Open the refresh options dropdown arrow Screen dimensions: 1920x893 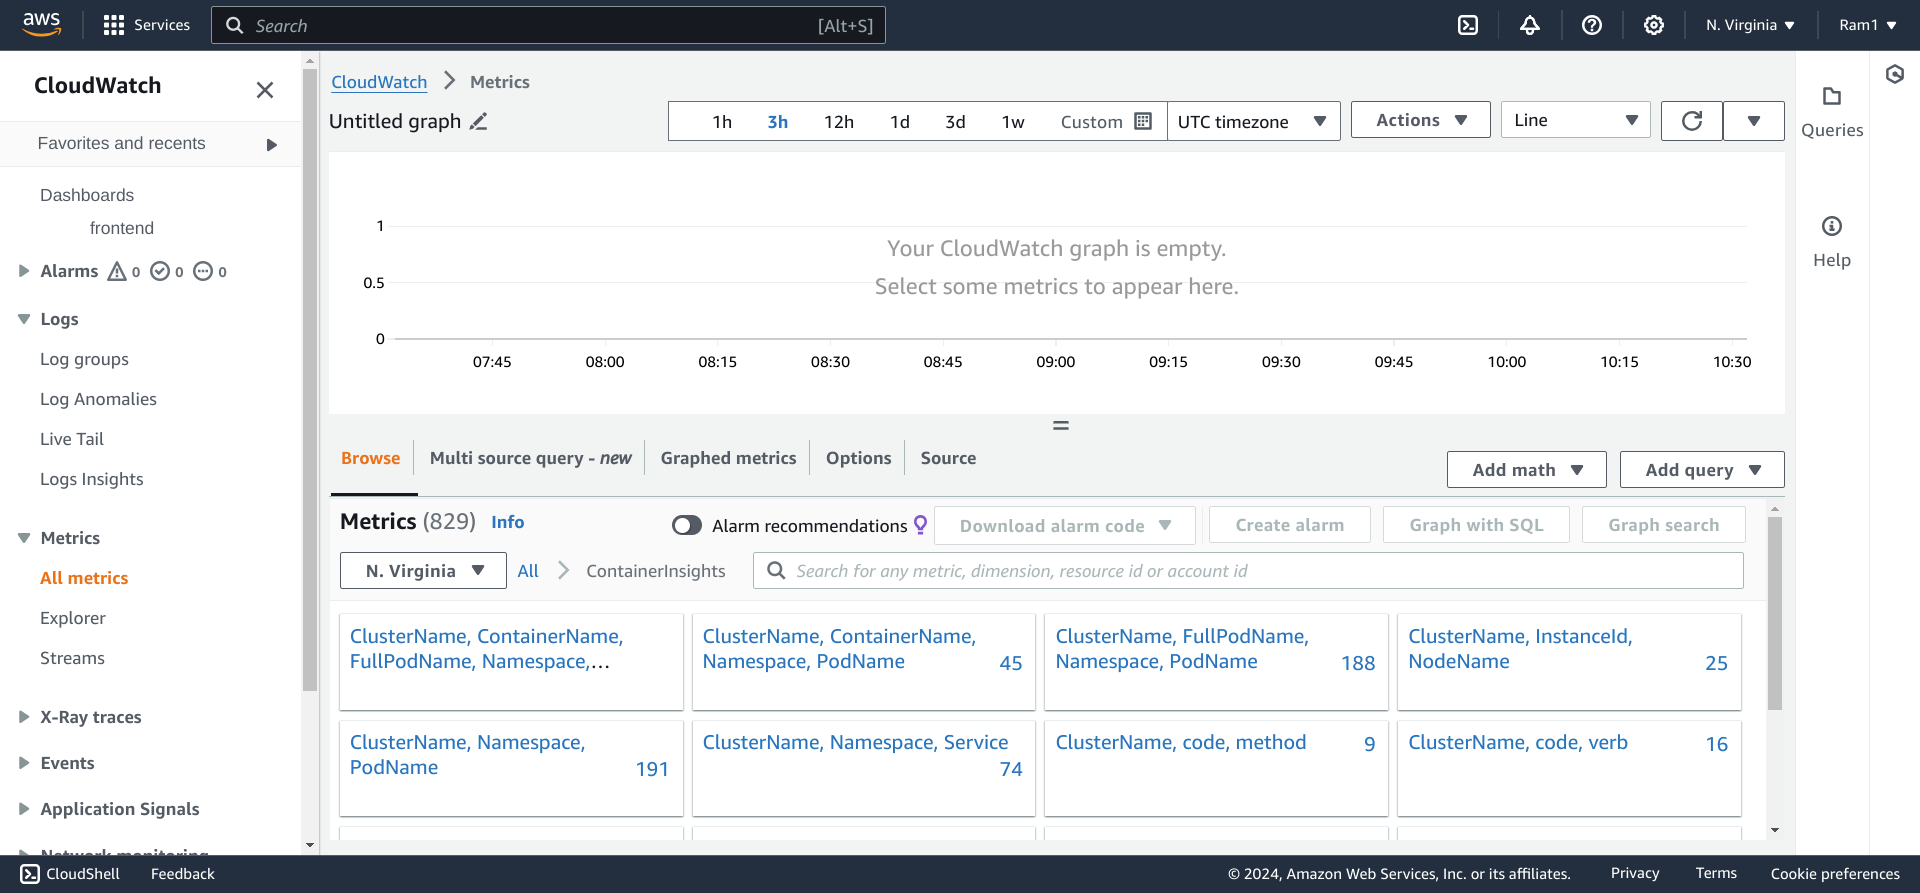[1754, 121]
